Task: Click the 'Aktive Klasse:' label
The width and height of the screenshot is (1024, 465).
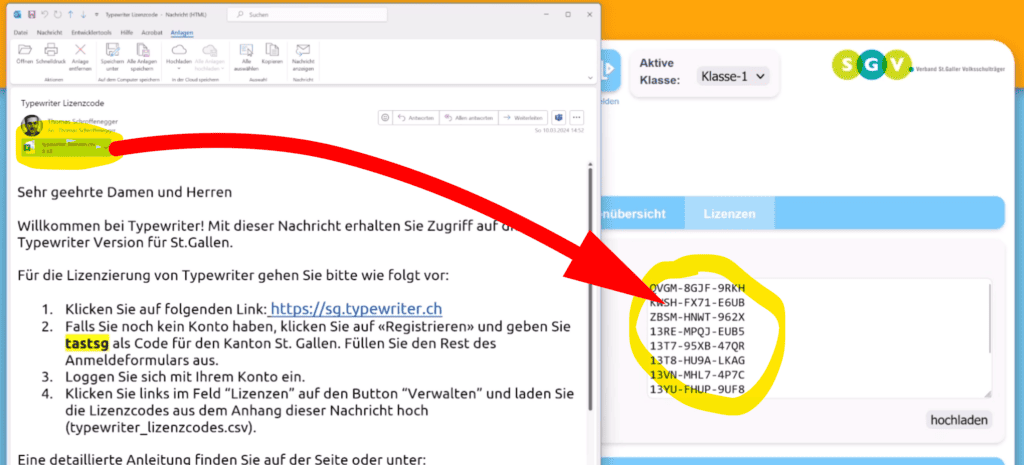Action: pos(660,72)
